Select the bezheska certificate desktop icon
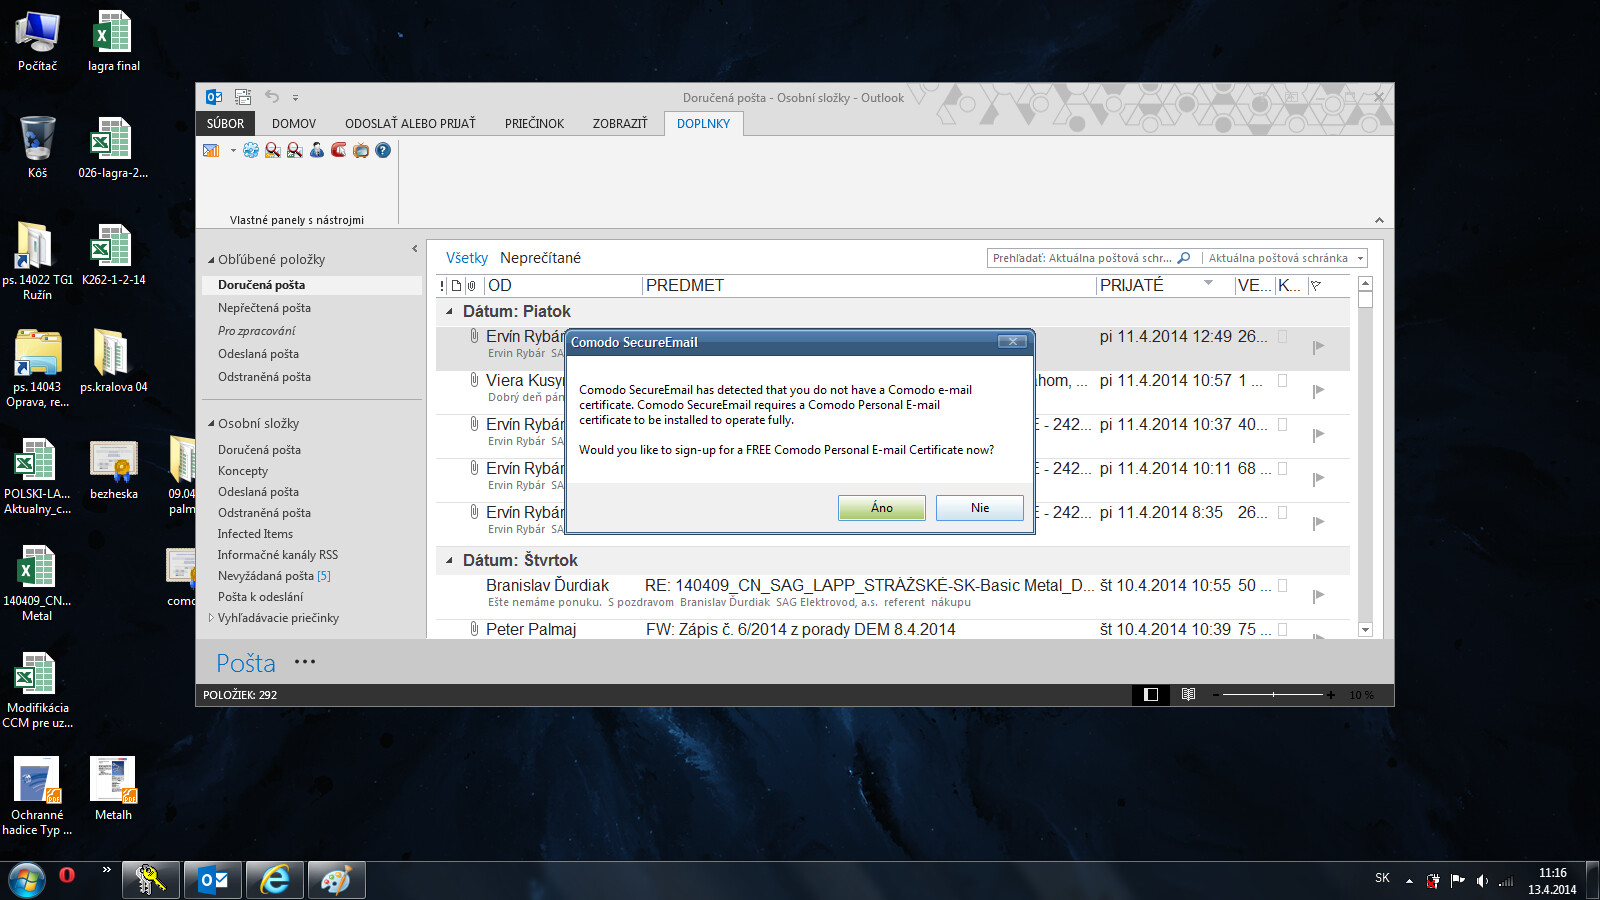 coord(113,469)
